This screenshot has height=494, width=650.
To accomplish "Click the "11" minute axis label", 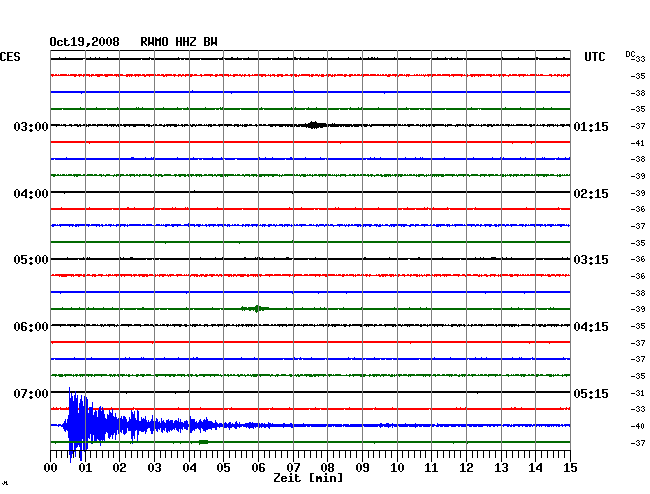I will coord(432,468).
